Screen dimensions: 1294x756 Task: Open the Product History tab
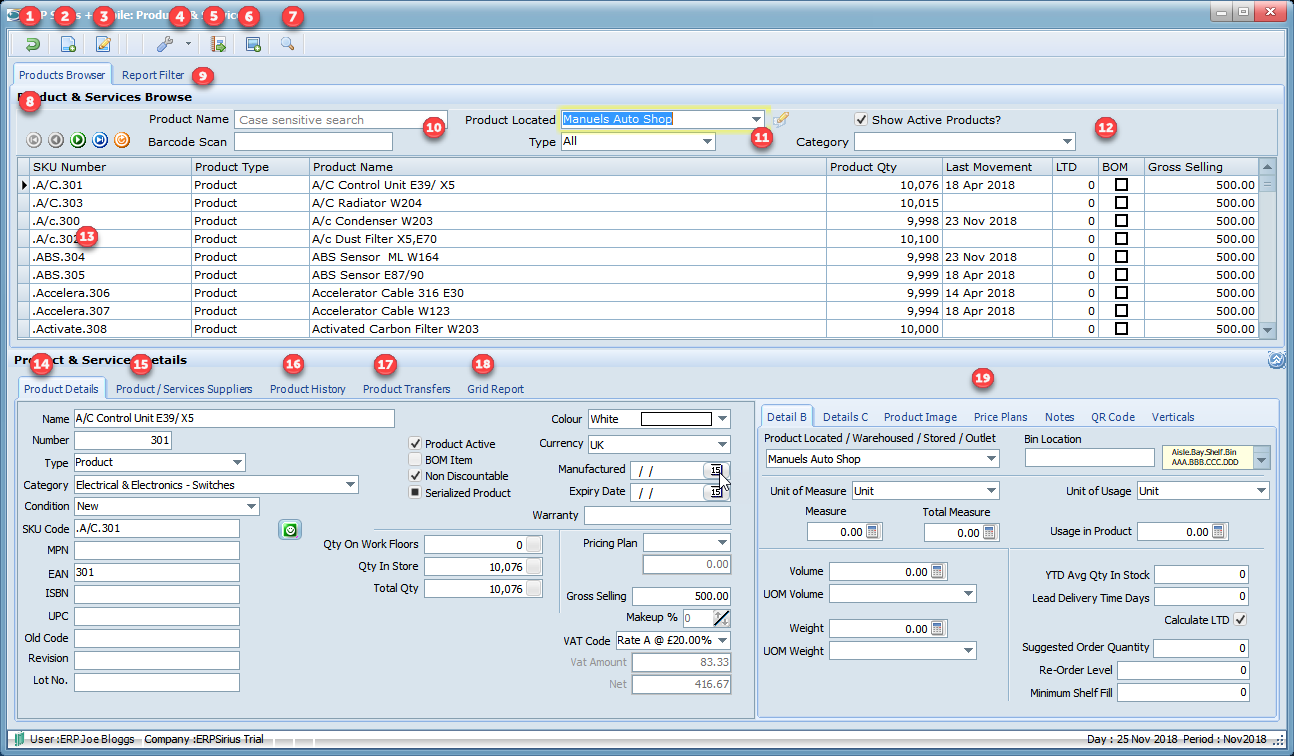[x=308, y=389]
